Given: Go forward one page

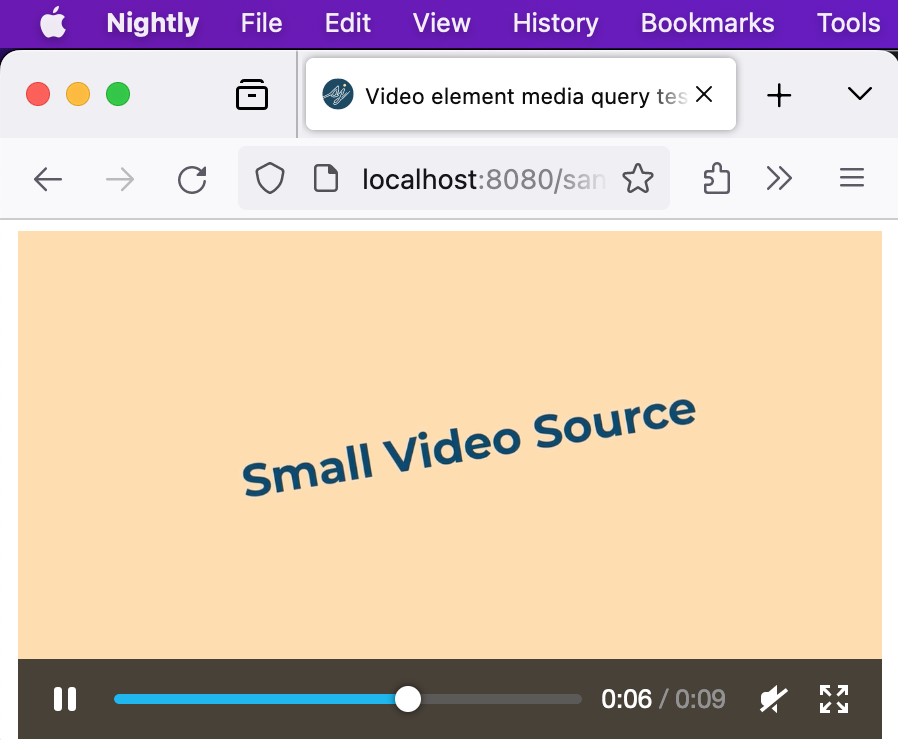Looking at the screenshot, I should pos(120,179).
